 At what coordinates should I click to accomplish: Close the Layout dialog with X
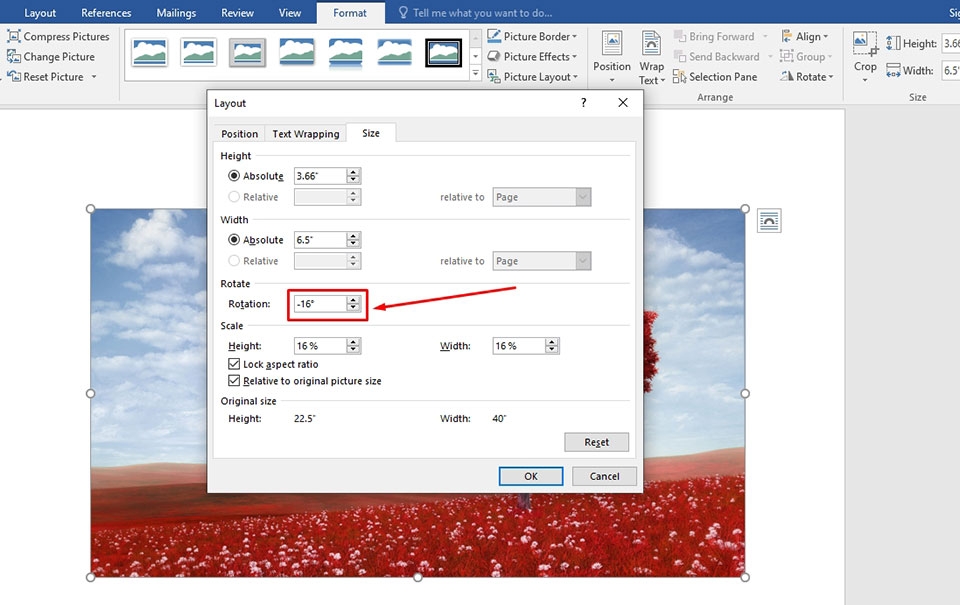623,103
